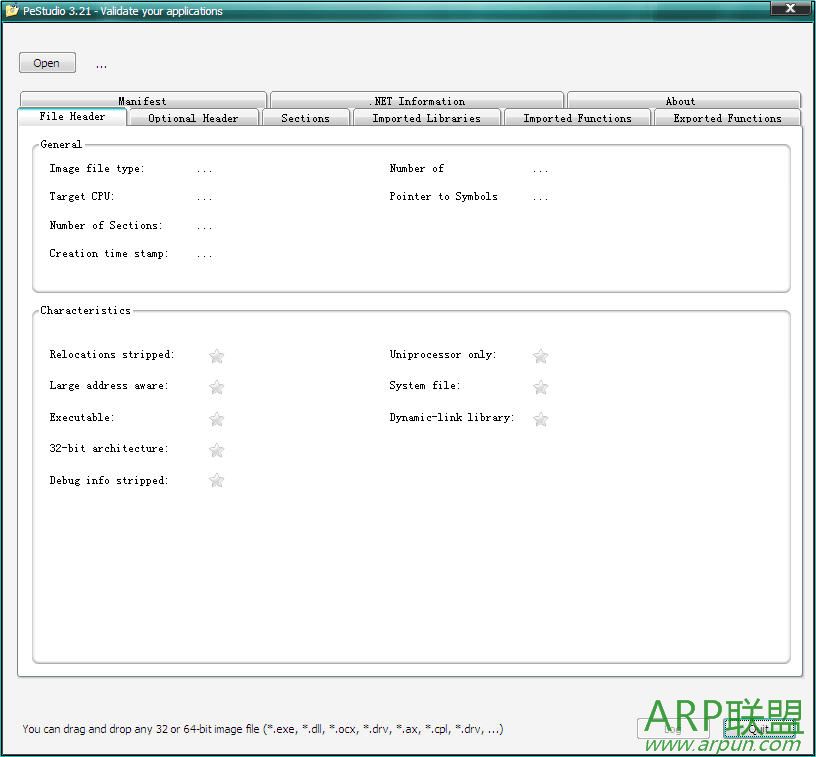Show the Imported Functions tab
Image resolution: width=816 pixels, height=757 pixels.
(x=577, y=118)
